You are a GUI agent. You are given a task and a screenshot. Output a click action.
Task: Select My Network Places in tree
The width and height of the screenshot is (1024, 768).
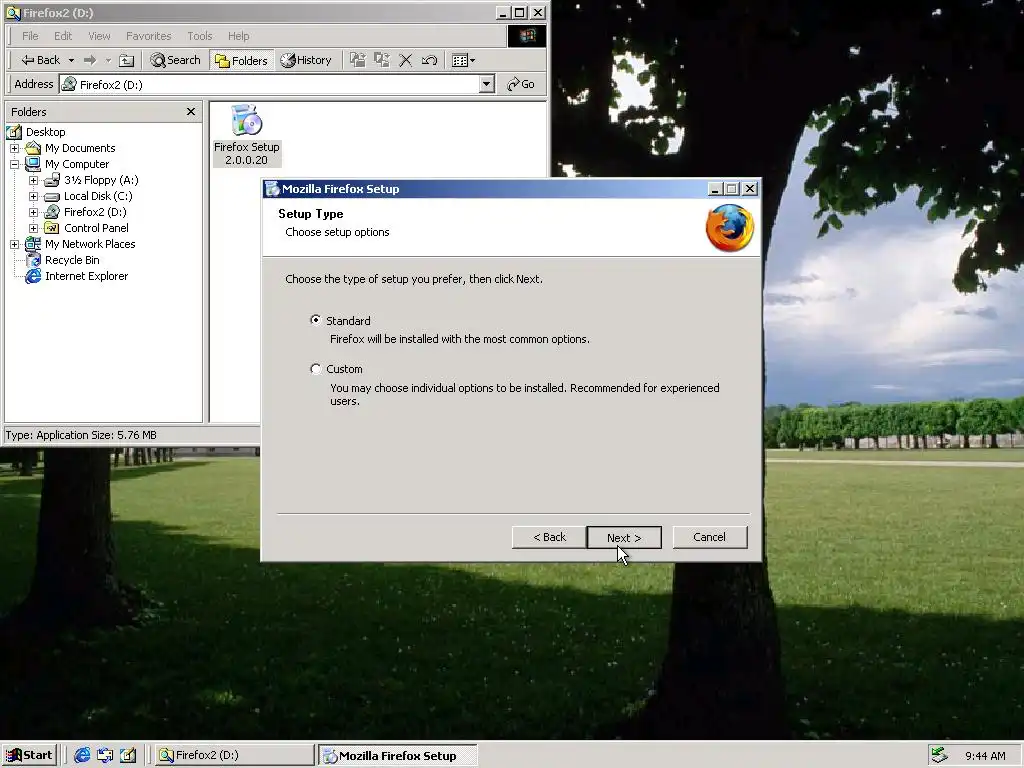90,244
